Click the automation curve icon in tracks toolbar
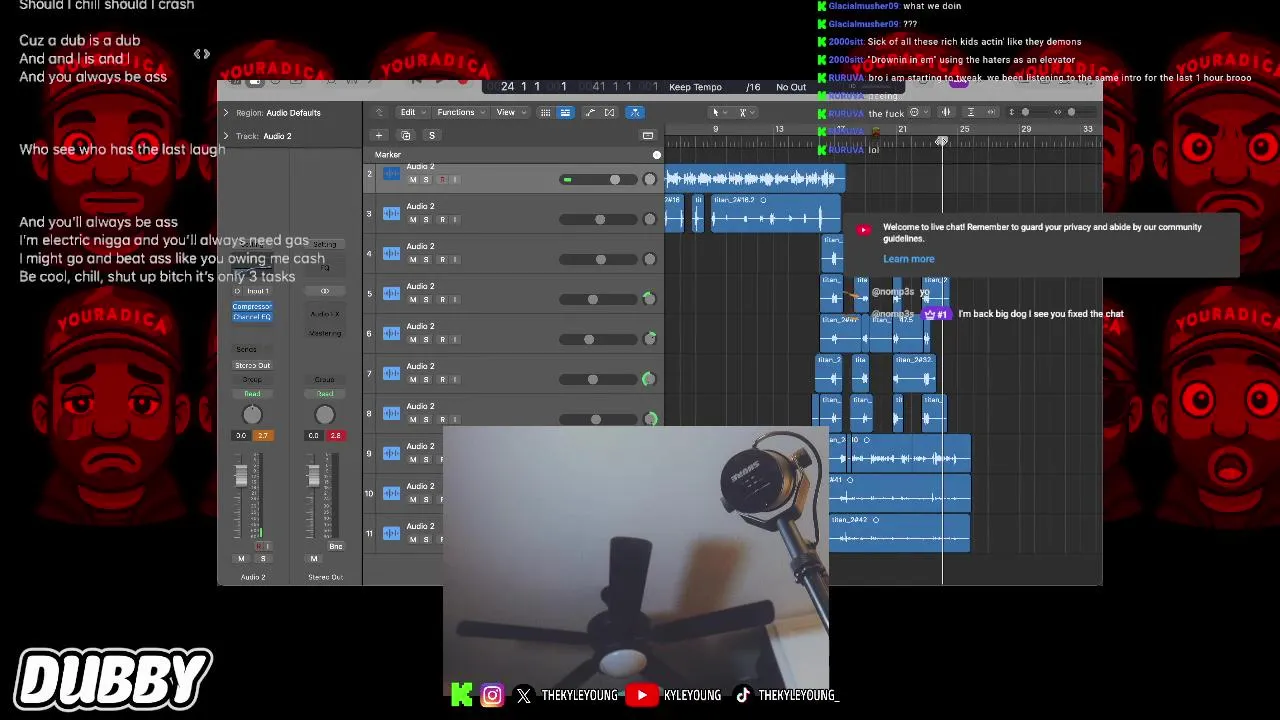The width and height of the screenshot is (1280, 720). [590, 112]
